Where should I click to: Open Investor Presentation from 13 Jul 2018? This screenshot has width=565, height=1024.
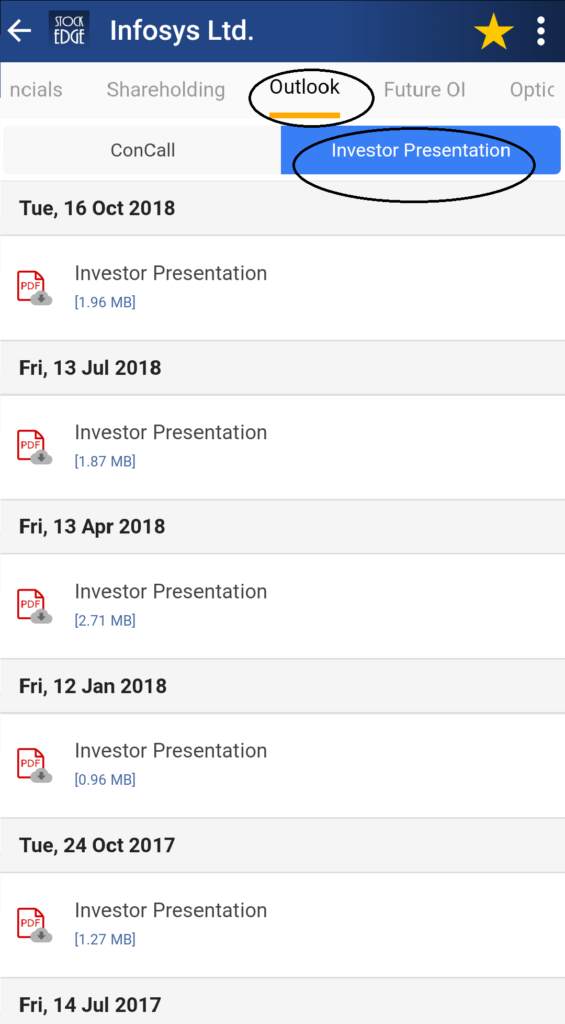pos(170,432)
